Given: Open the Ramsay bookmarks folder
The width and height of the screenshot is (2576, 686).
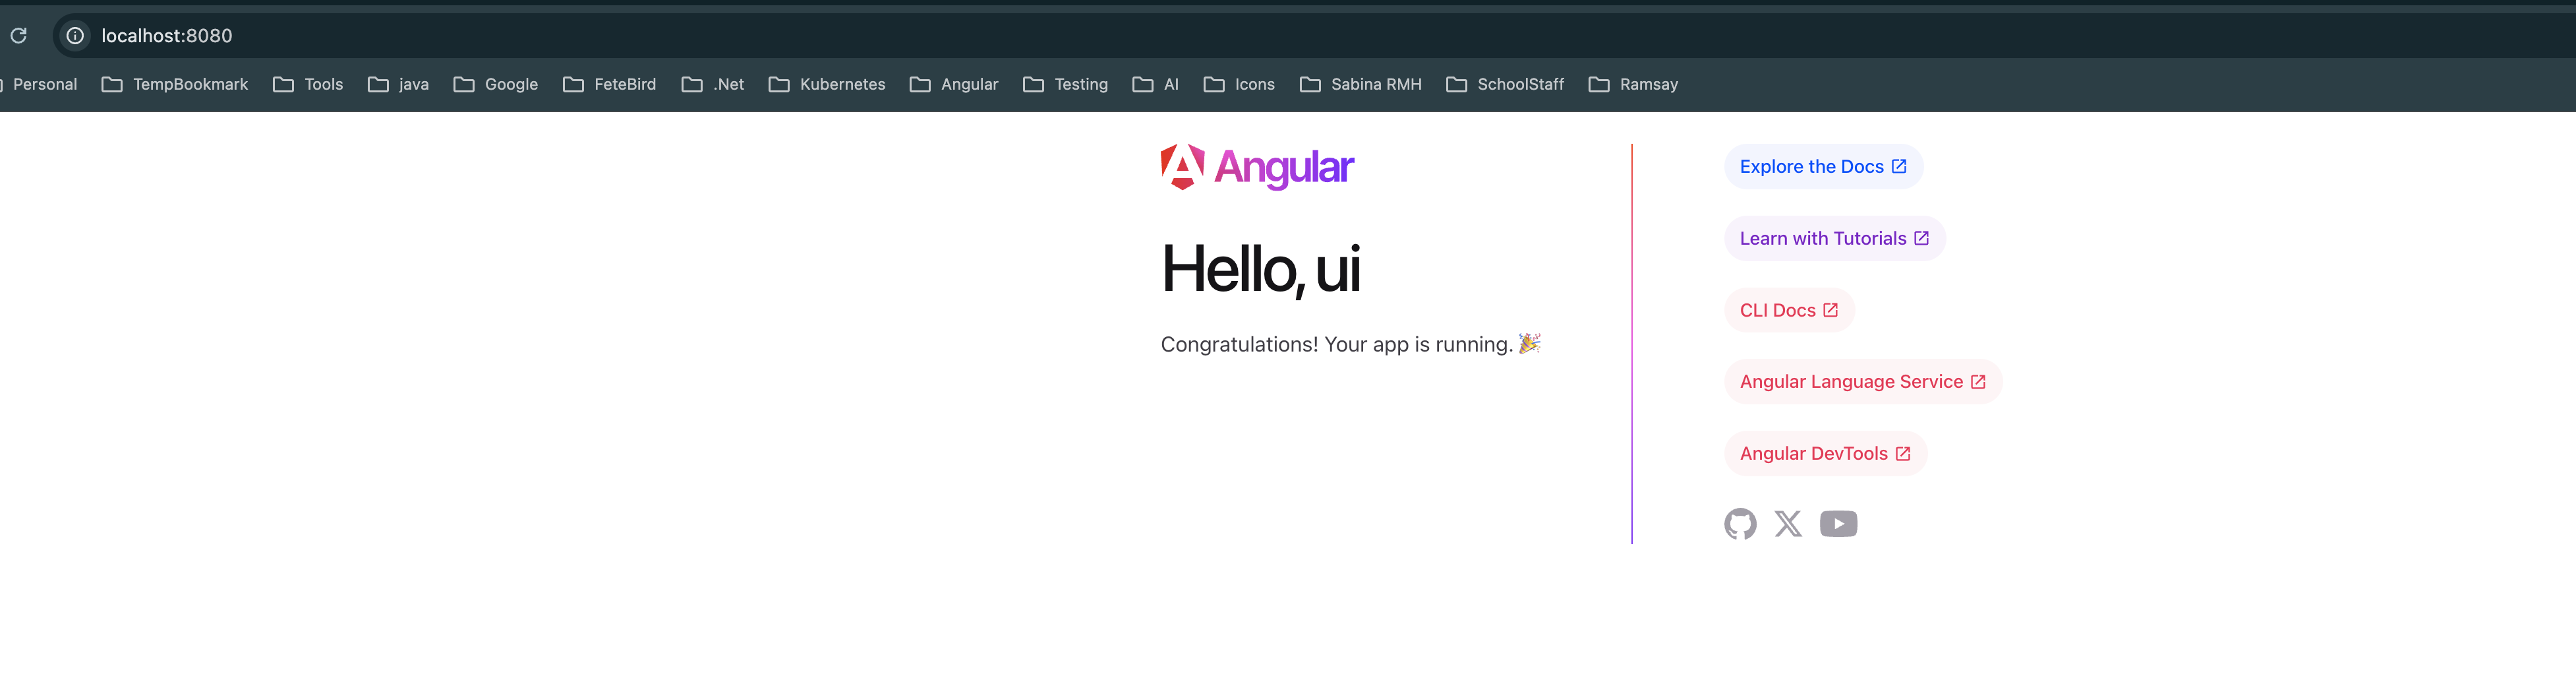Looking at the screenshot, I should (1633, 84).
